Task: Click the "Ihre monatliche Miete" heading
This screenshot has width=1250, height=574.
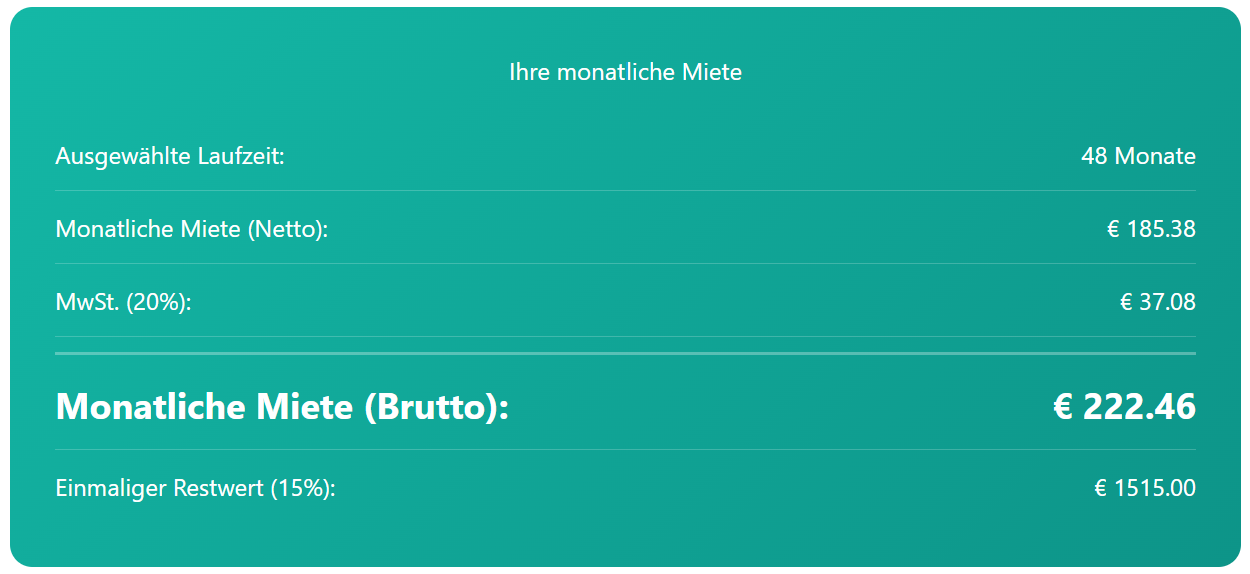Action: [x=625, y=72]
